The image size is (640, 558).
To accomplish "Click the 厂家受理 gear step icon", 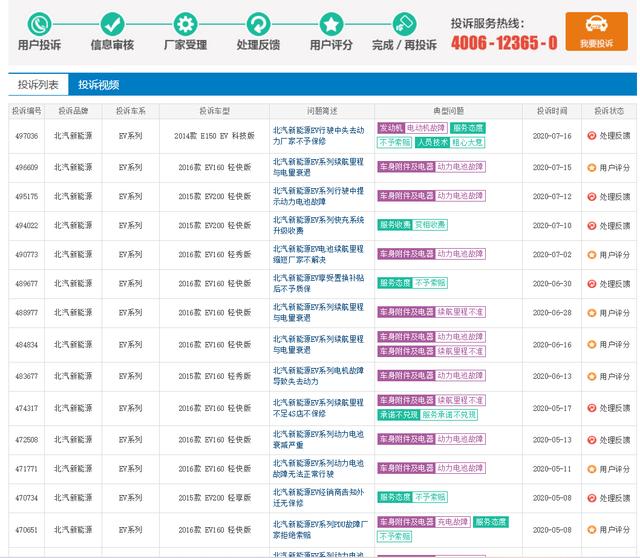I will point(185,24).
